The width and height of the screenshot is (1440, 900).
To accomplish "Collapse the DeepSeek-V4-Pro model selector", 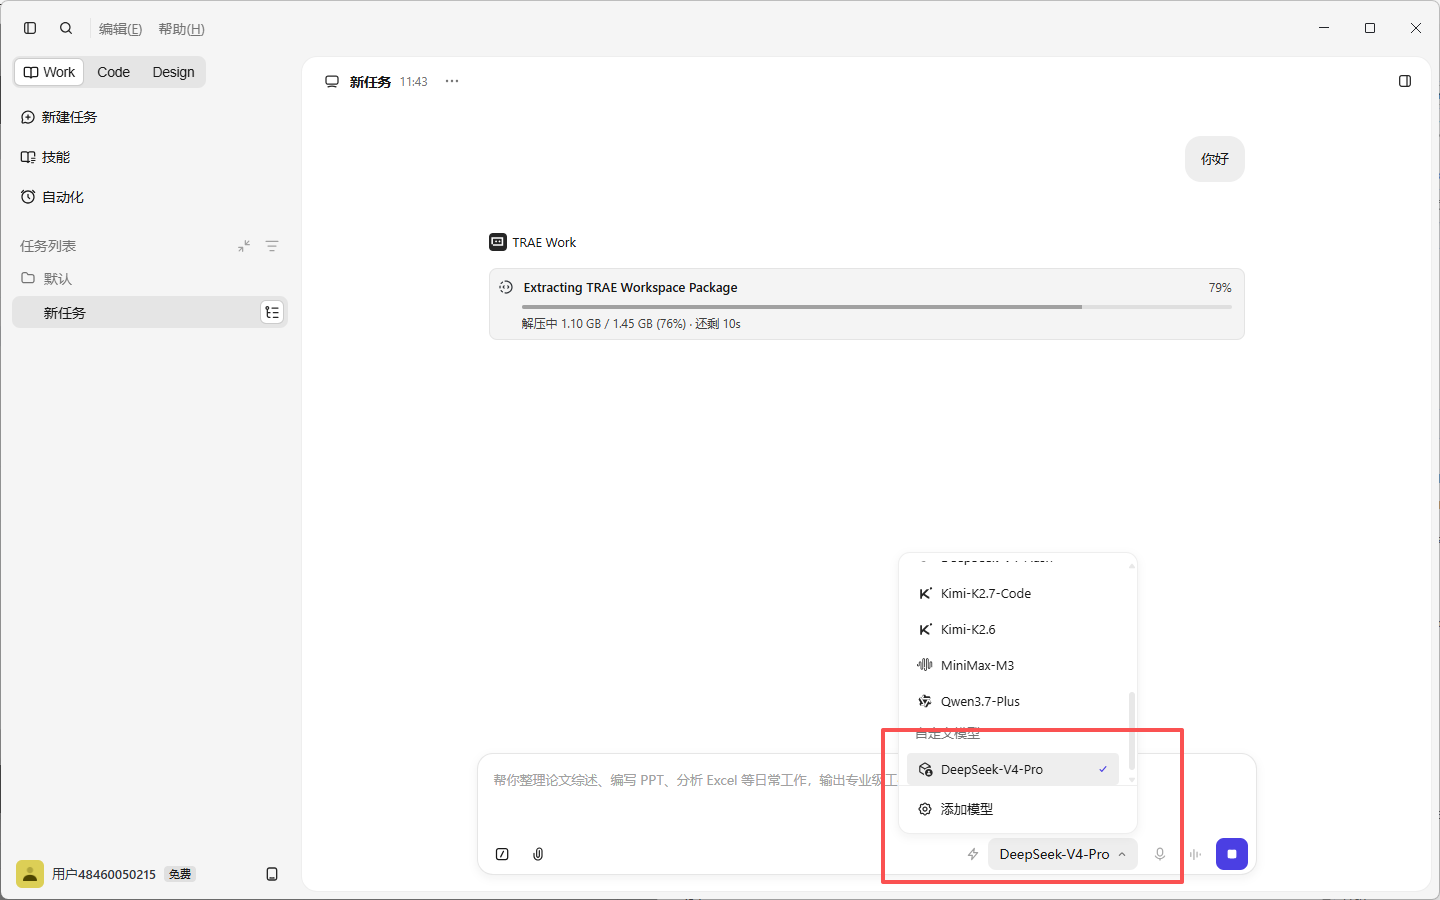I will [1063, 854].
